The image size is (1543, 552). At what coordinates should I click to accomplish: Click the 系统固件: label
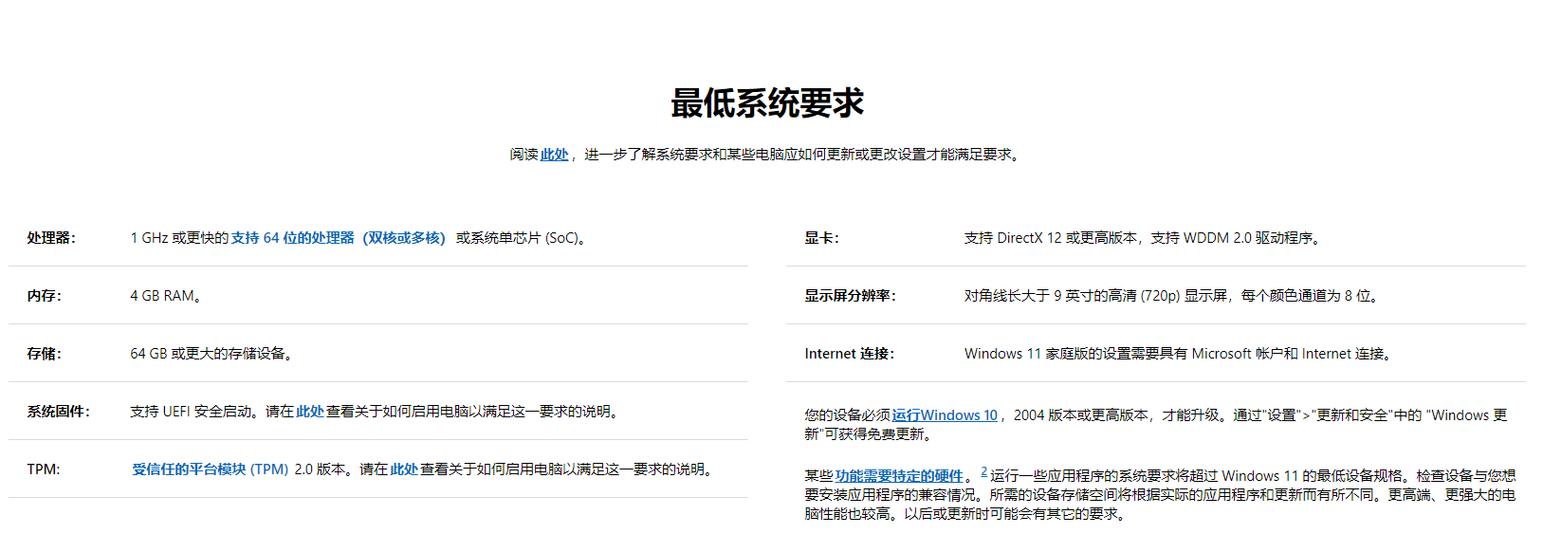click(58, 411)
